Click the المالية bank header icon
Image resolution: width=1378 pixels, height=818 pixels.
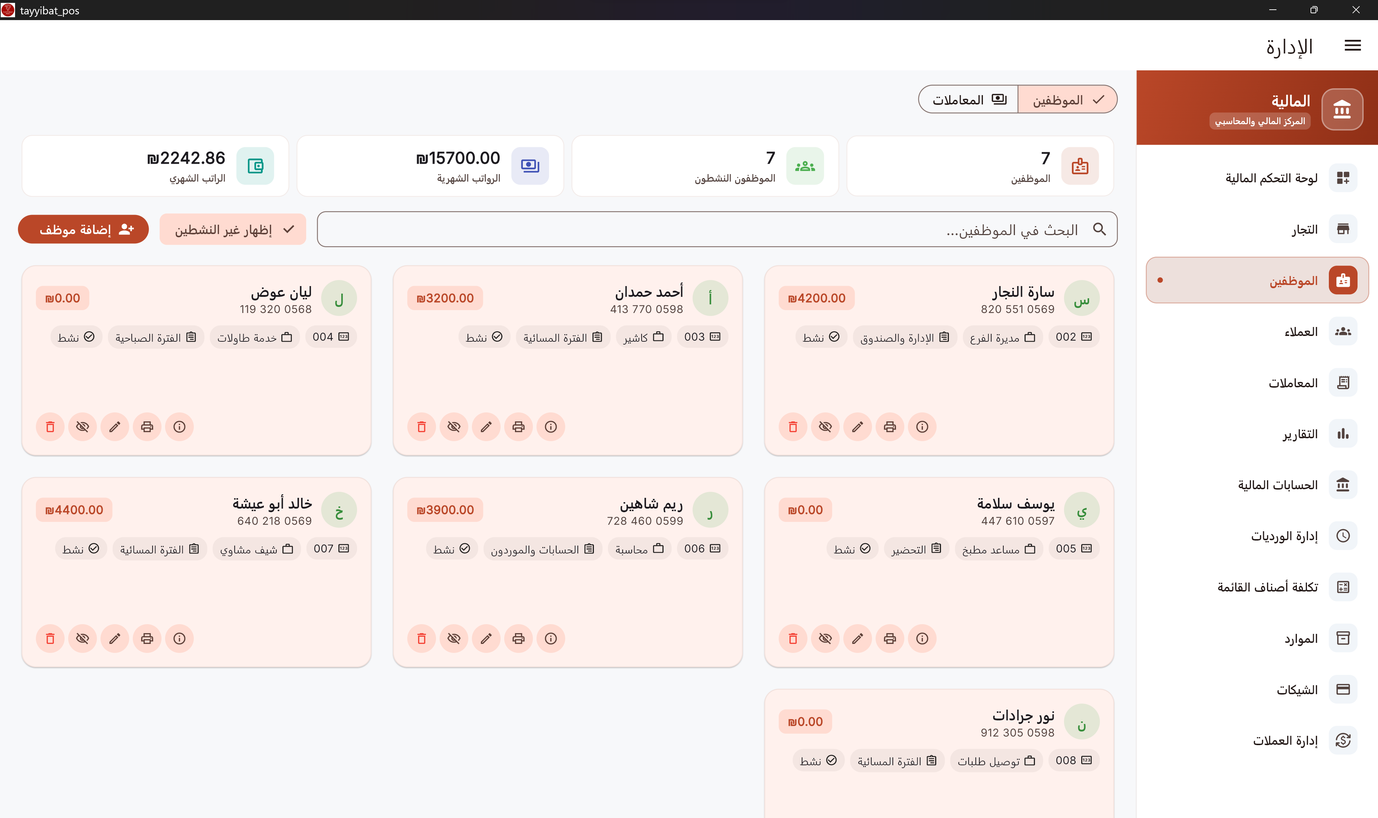pos(1342,109)
